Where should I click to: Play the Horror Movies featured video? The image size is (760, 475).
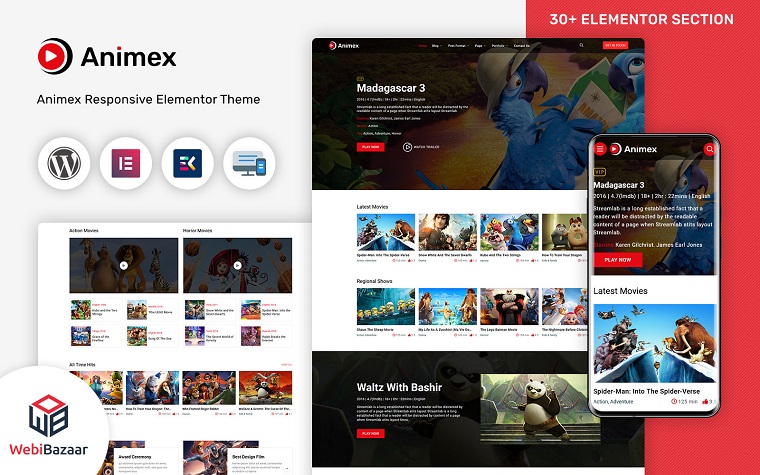click(237, 265)
